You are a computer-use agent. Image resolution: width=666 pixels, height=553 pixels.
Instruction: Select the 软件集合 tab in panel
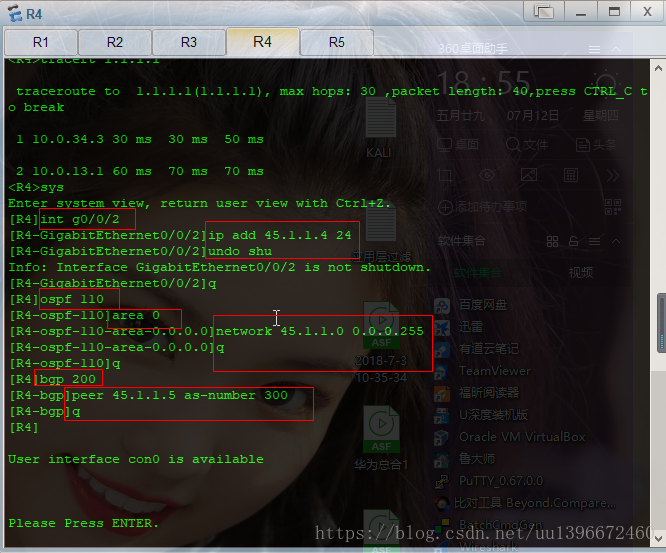click(x=477, y=273)
